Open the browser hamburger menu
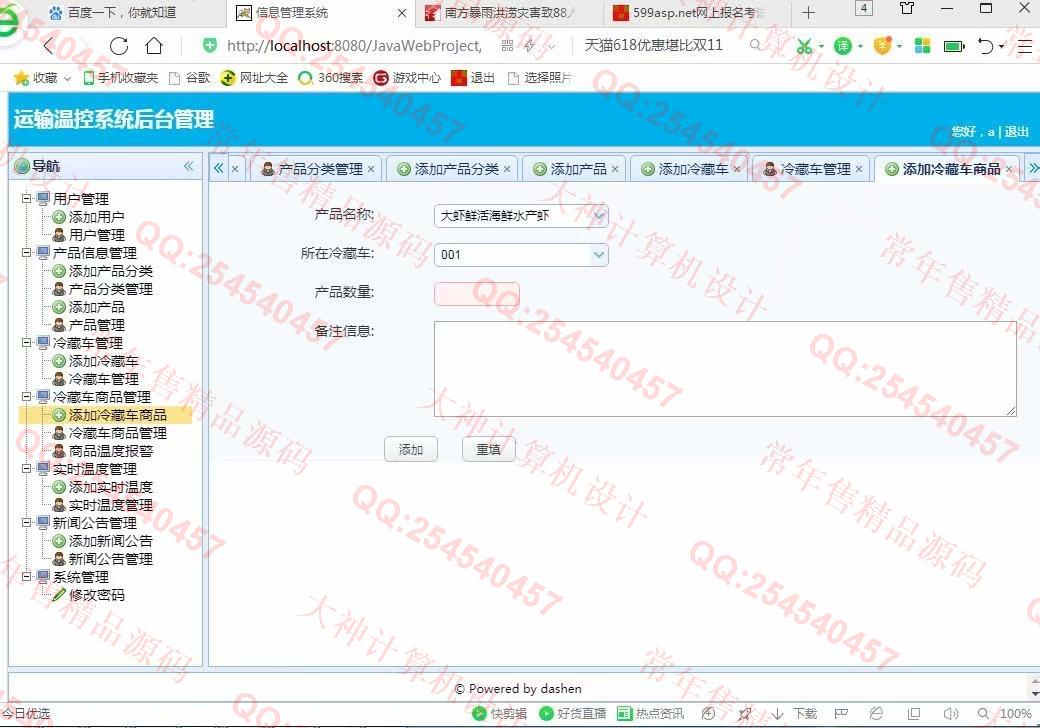This screenshot has width=1040, height=728. pyautogui.click(x=1025, y=46)
